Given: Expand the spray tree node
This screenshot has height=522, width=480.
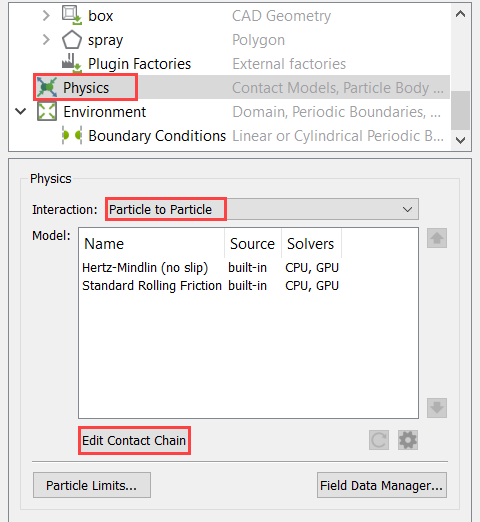Looking at the screenshot, I should tap(46, 40).
